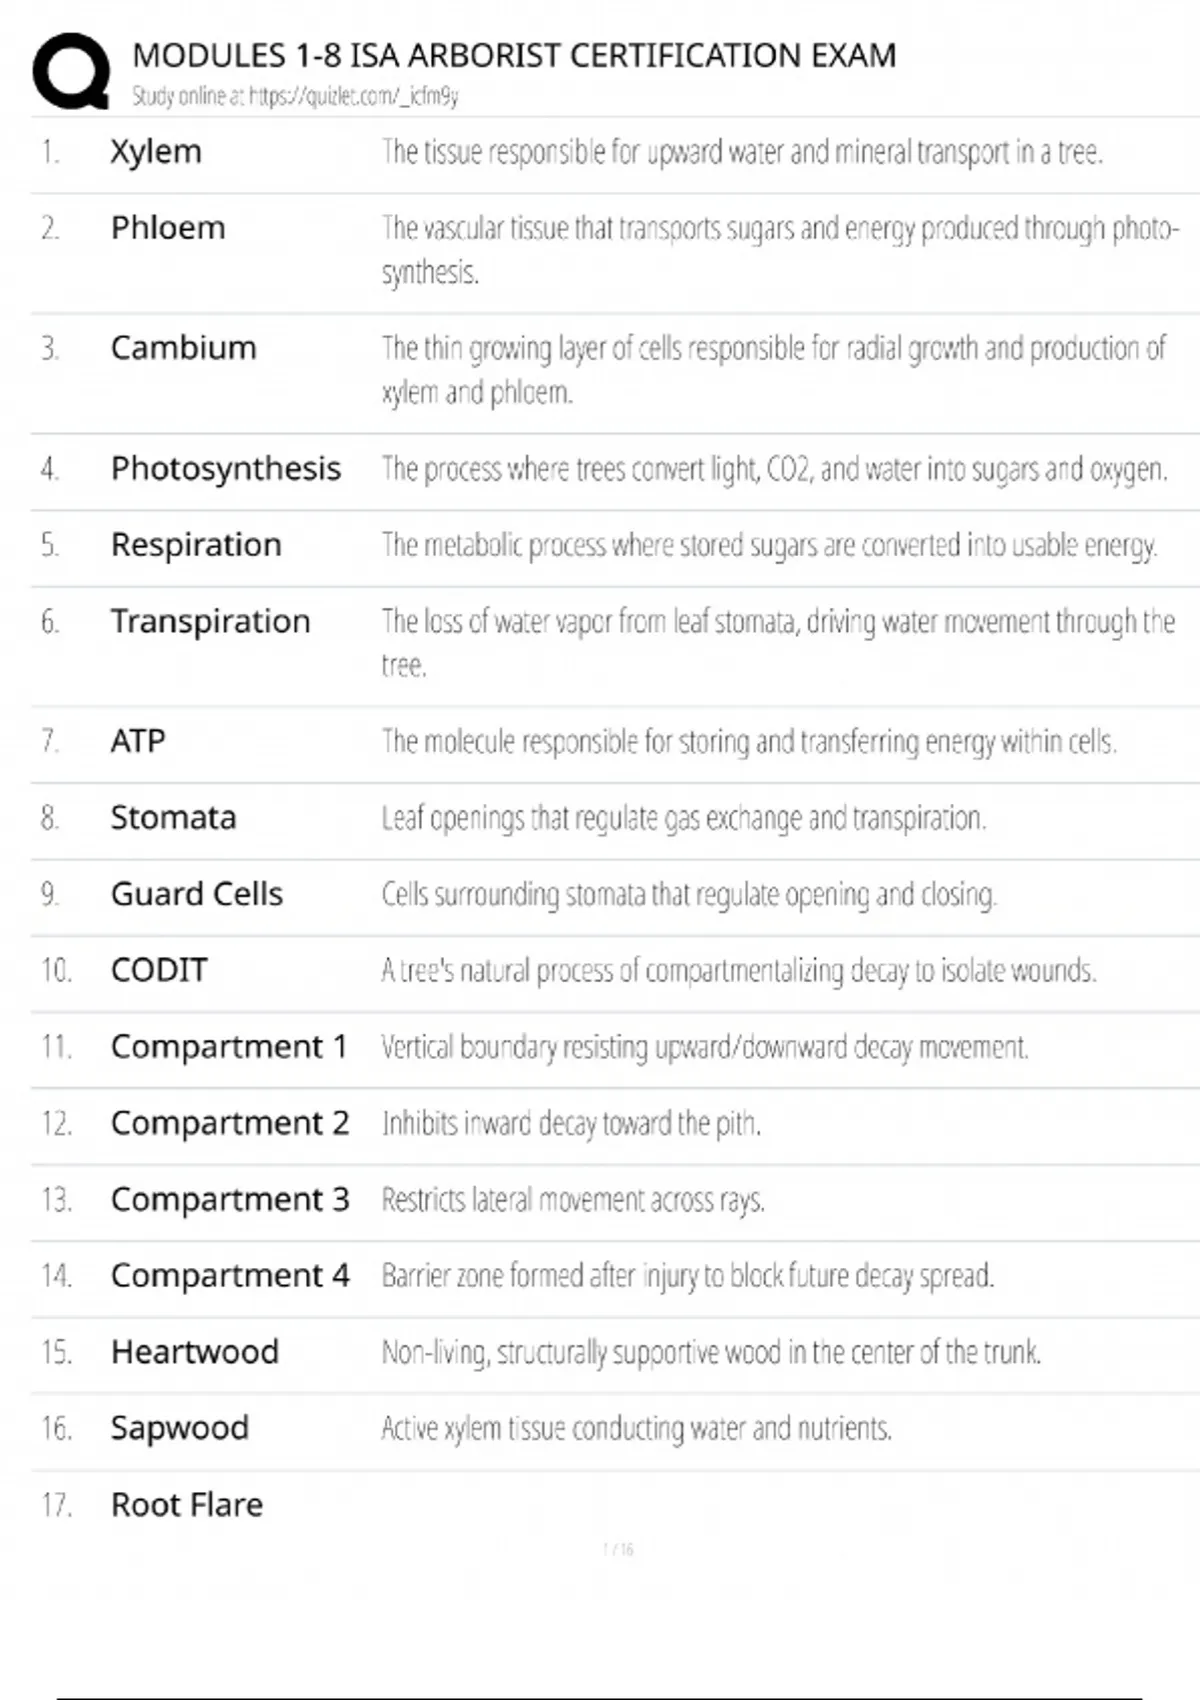Click the Cambium term
Screen dimensions: 1200x1700
click(183, 348)
